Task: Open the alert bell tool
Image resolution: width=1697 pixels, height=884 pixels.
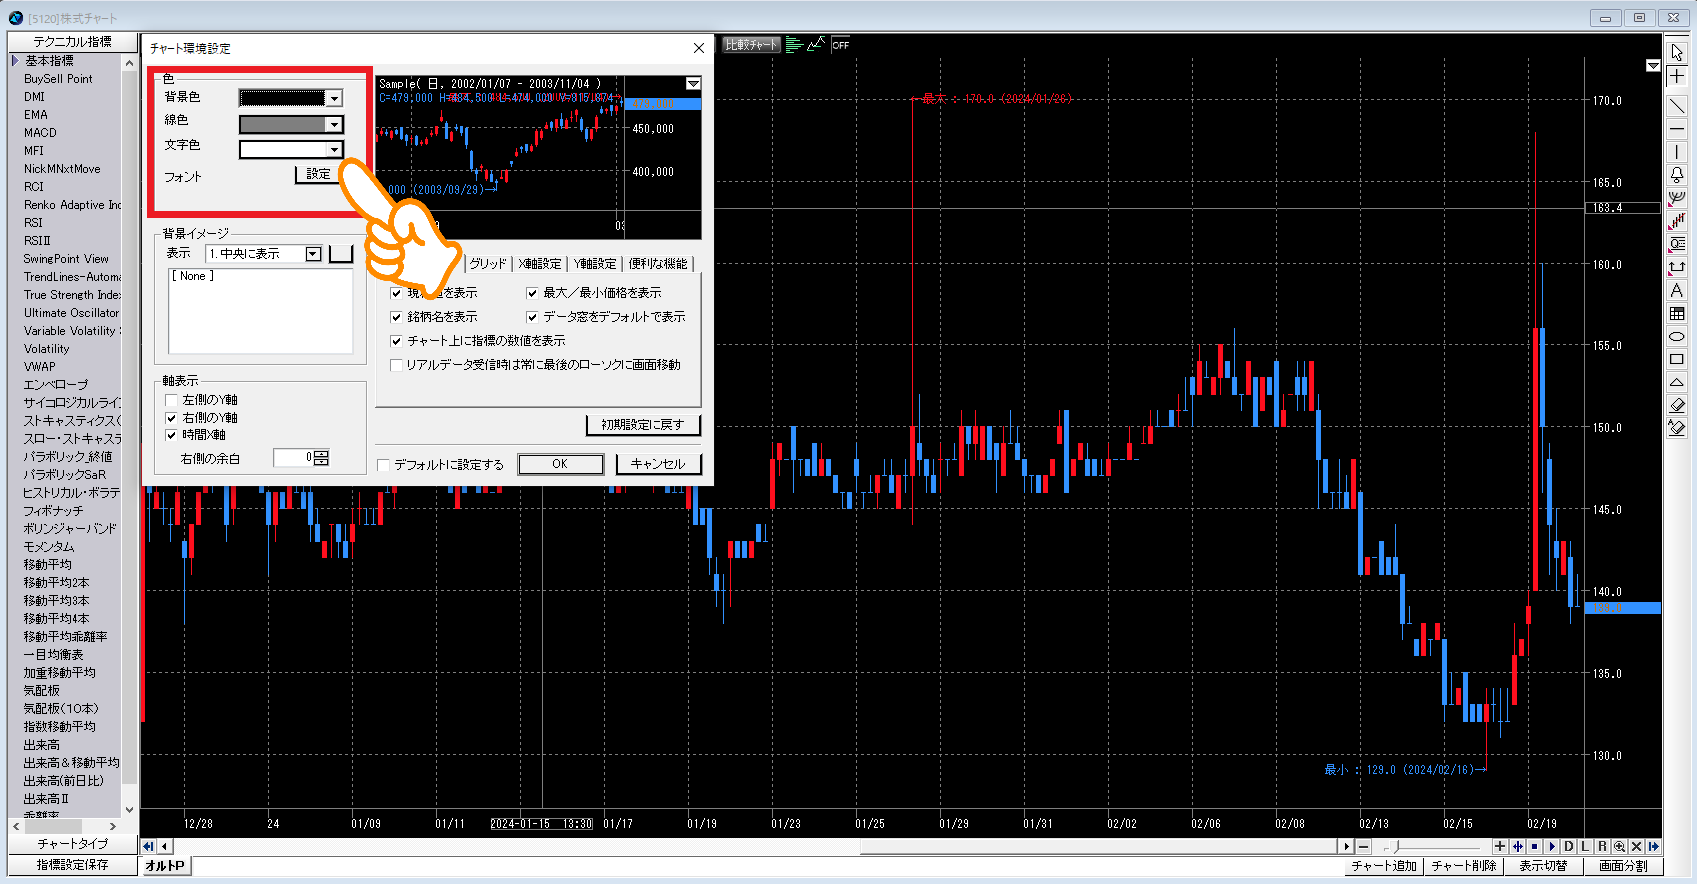Action: 1677,175
